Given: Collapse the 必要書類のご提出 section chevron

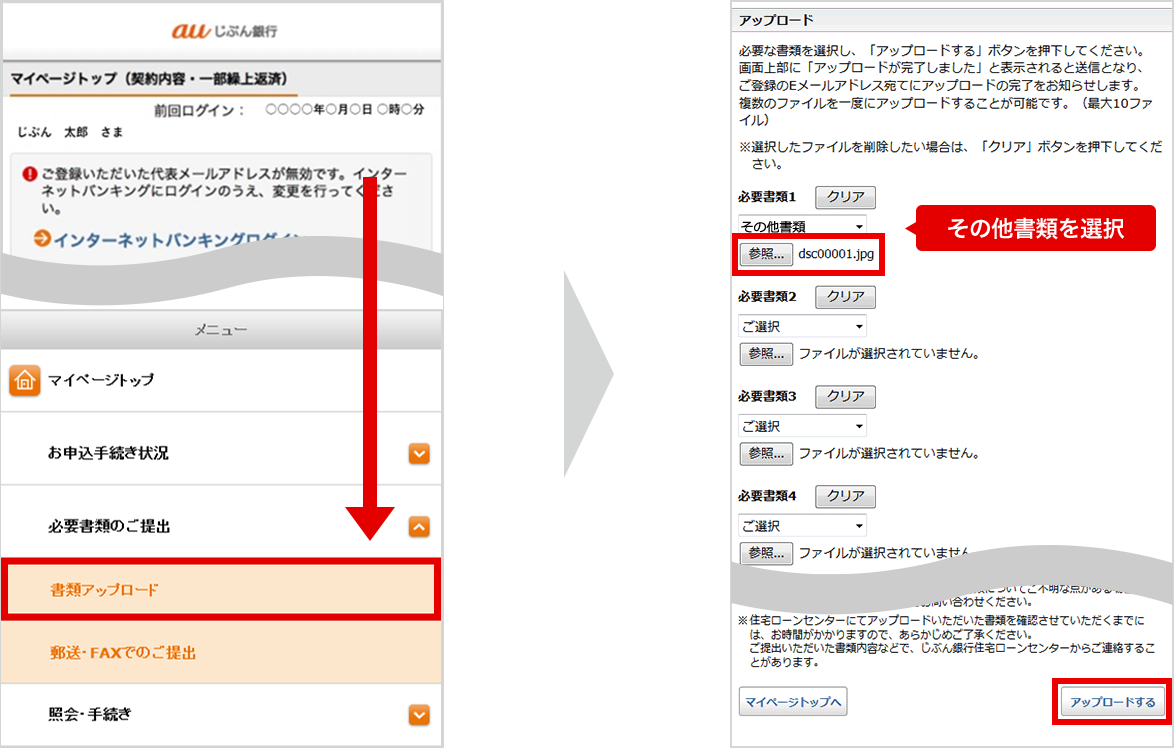Looking at the screenshot, I should [x=419, y=526].
